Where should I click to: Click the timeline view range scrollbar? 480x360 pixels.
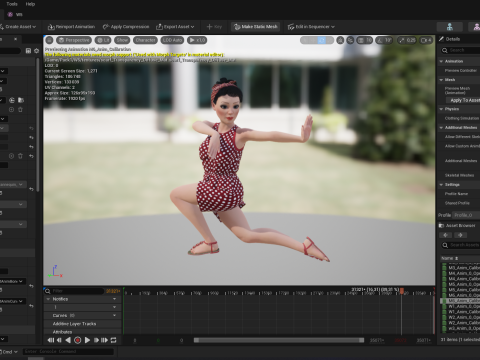279,340
